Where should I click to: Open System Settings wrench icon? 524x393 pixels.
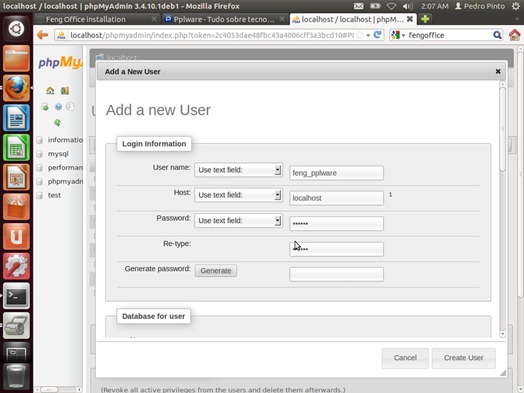pyautogui.click(x=16, y=266)
